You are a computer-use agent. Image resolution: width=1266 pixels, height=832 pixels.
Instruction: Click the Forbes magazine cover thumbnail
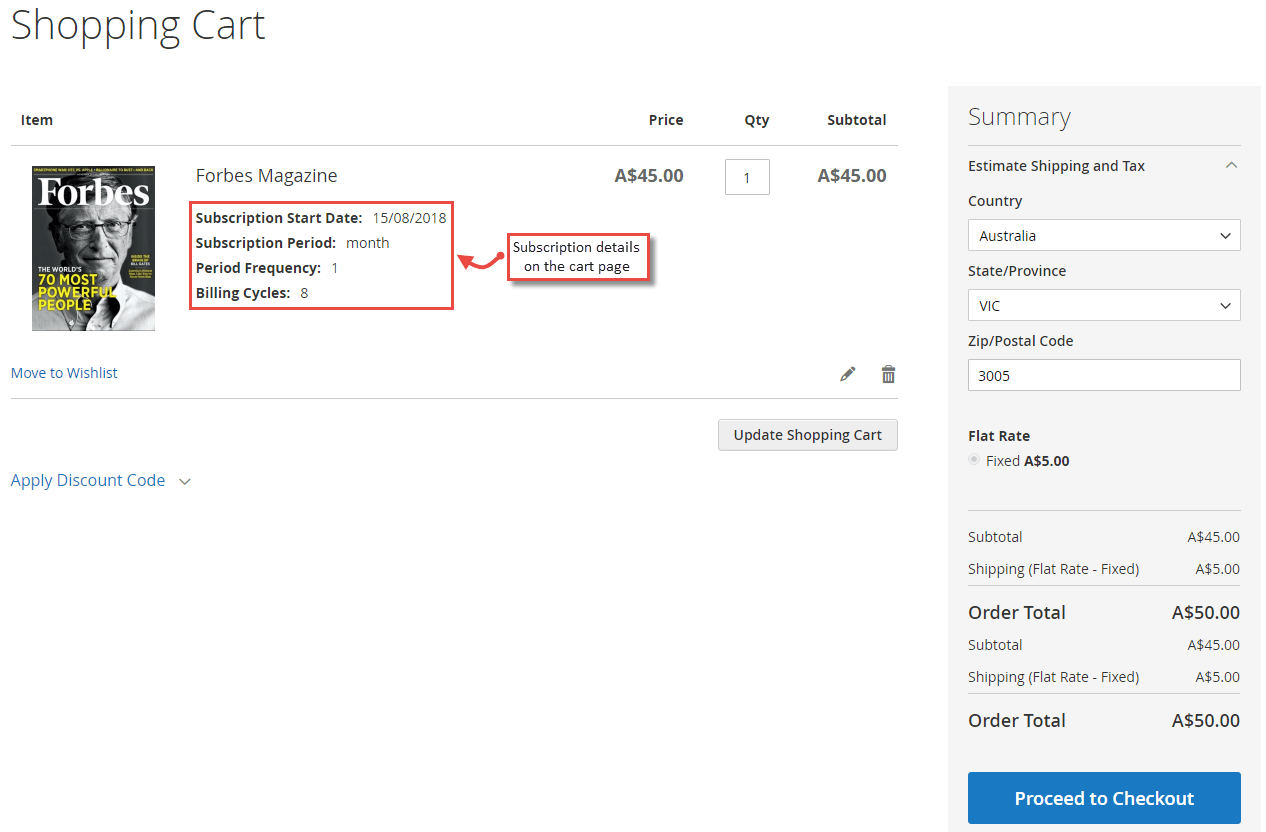point(93,248)
